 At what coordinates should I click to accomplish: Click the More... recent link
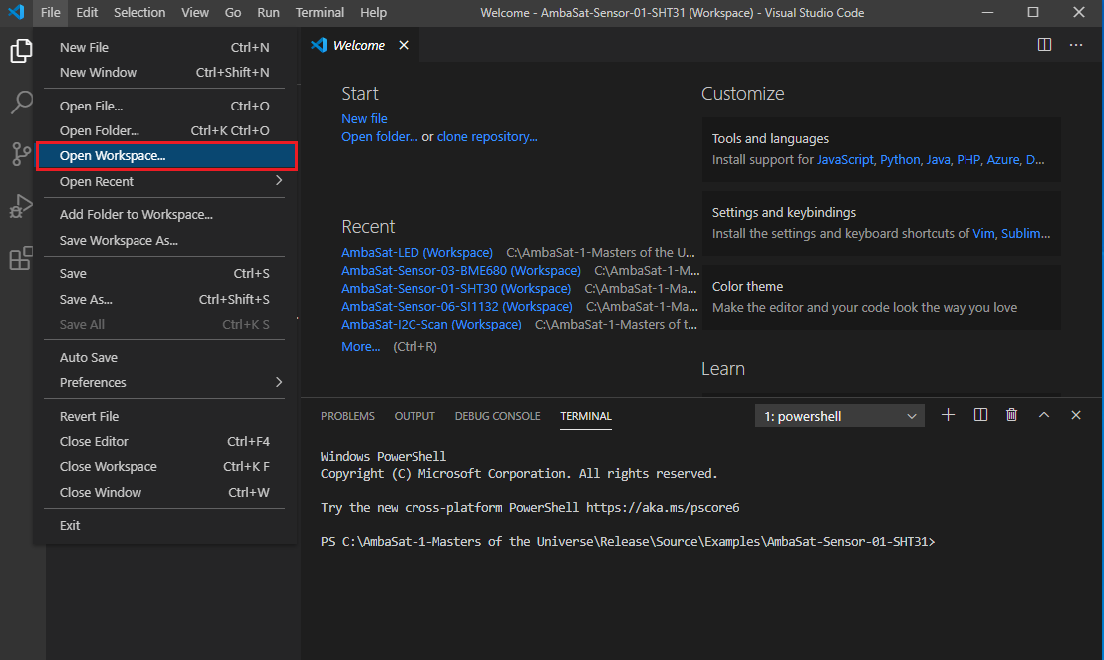pyautogui.click(x=360, y=347)
